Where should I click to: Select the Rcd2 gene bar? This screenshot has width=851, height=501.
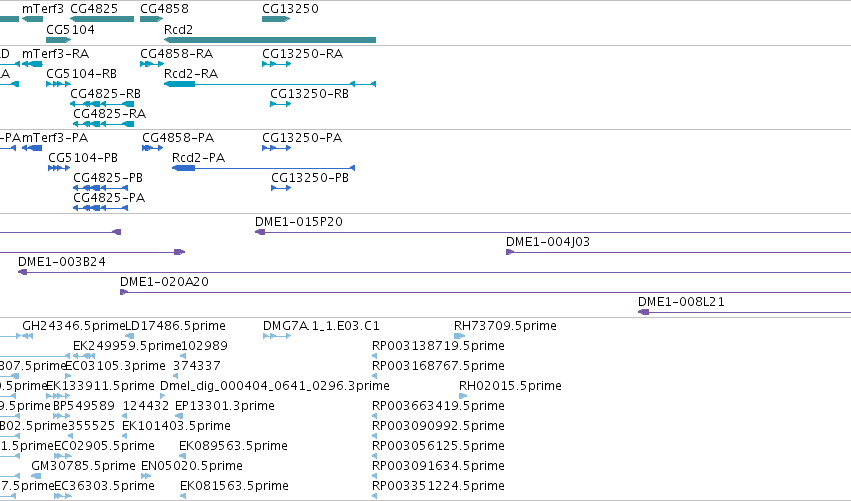(270, 40)
